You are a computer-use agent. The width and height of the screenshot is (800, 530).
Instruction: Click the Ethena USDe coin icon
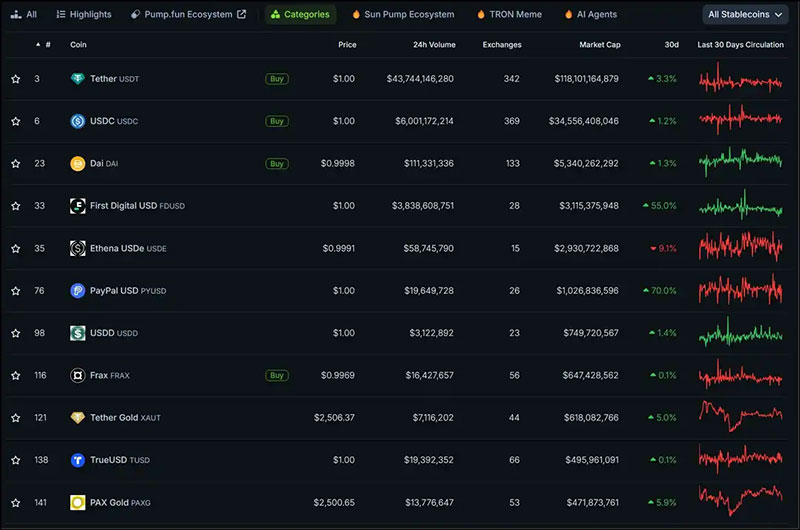point(77,248)
